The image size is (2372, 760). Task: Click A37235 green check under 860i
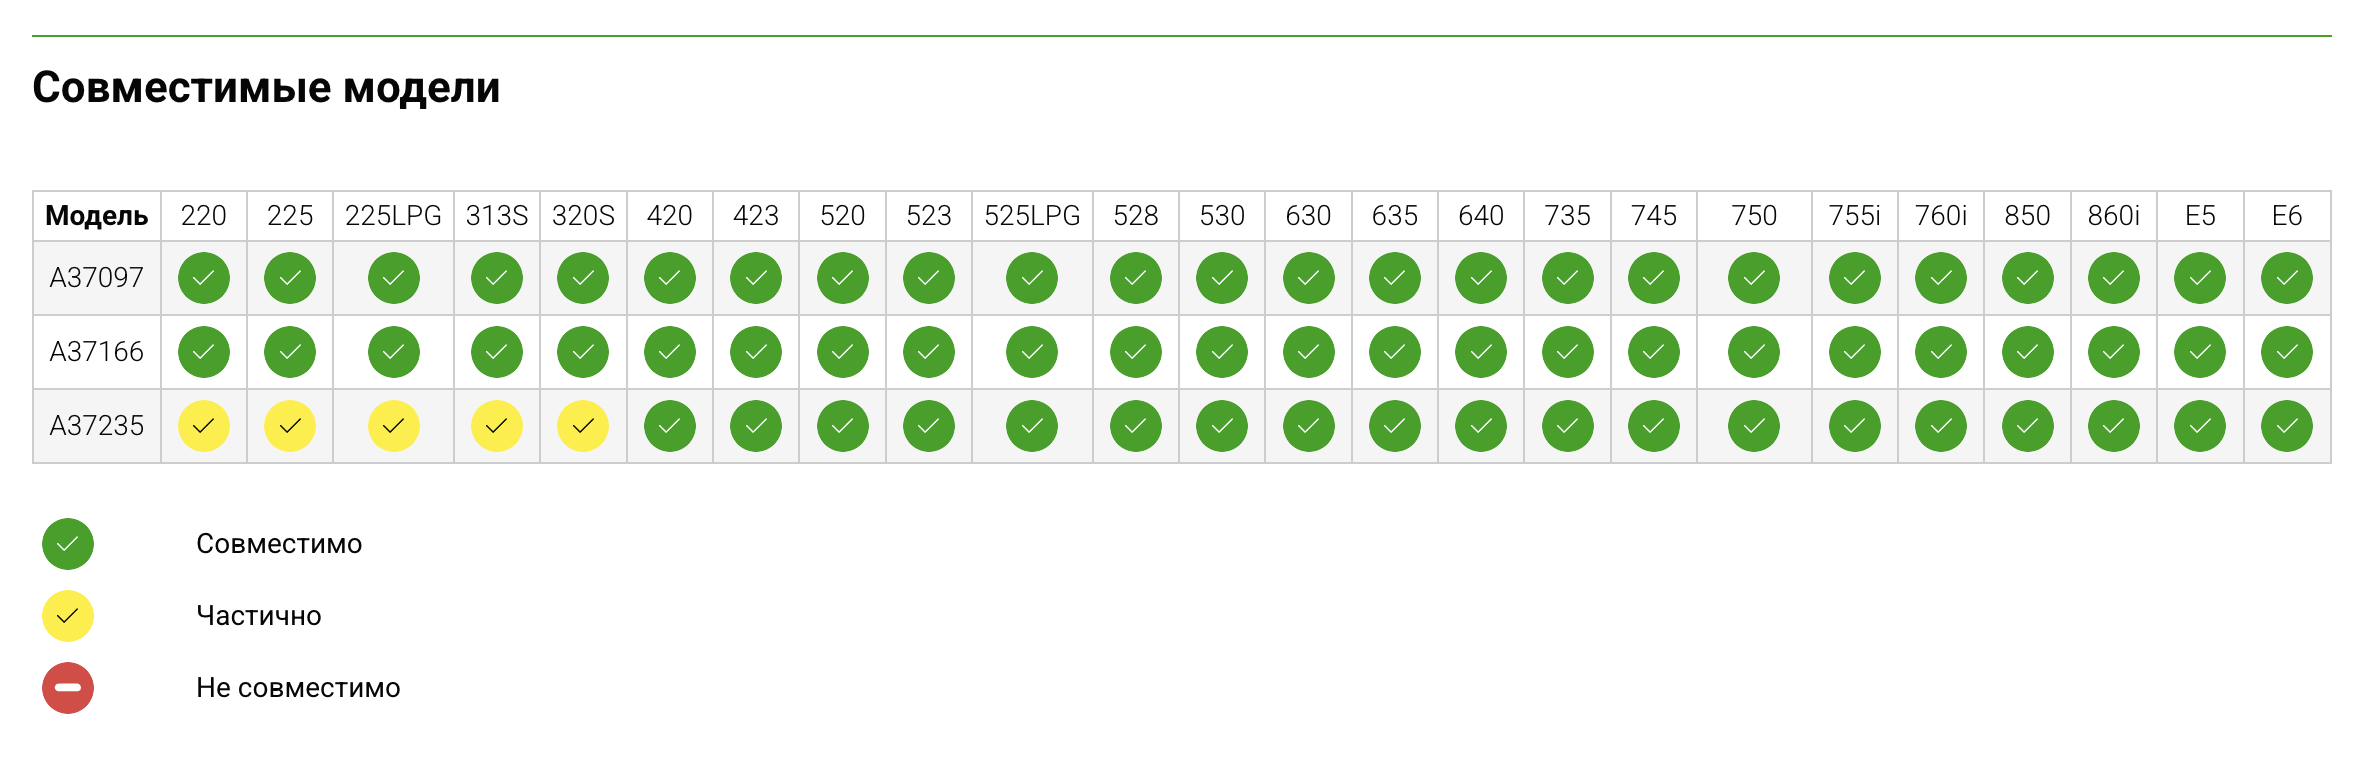[2113, 426]
